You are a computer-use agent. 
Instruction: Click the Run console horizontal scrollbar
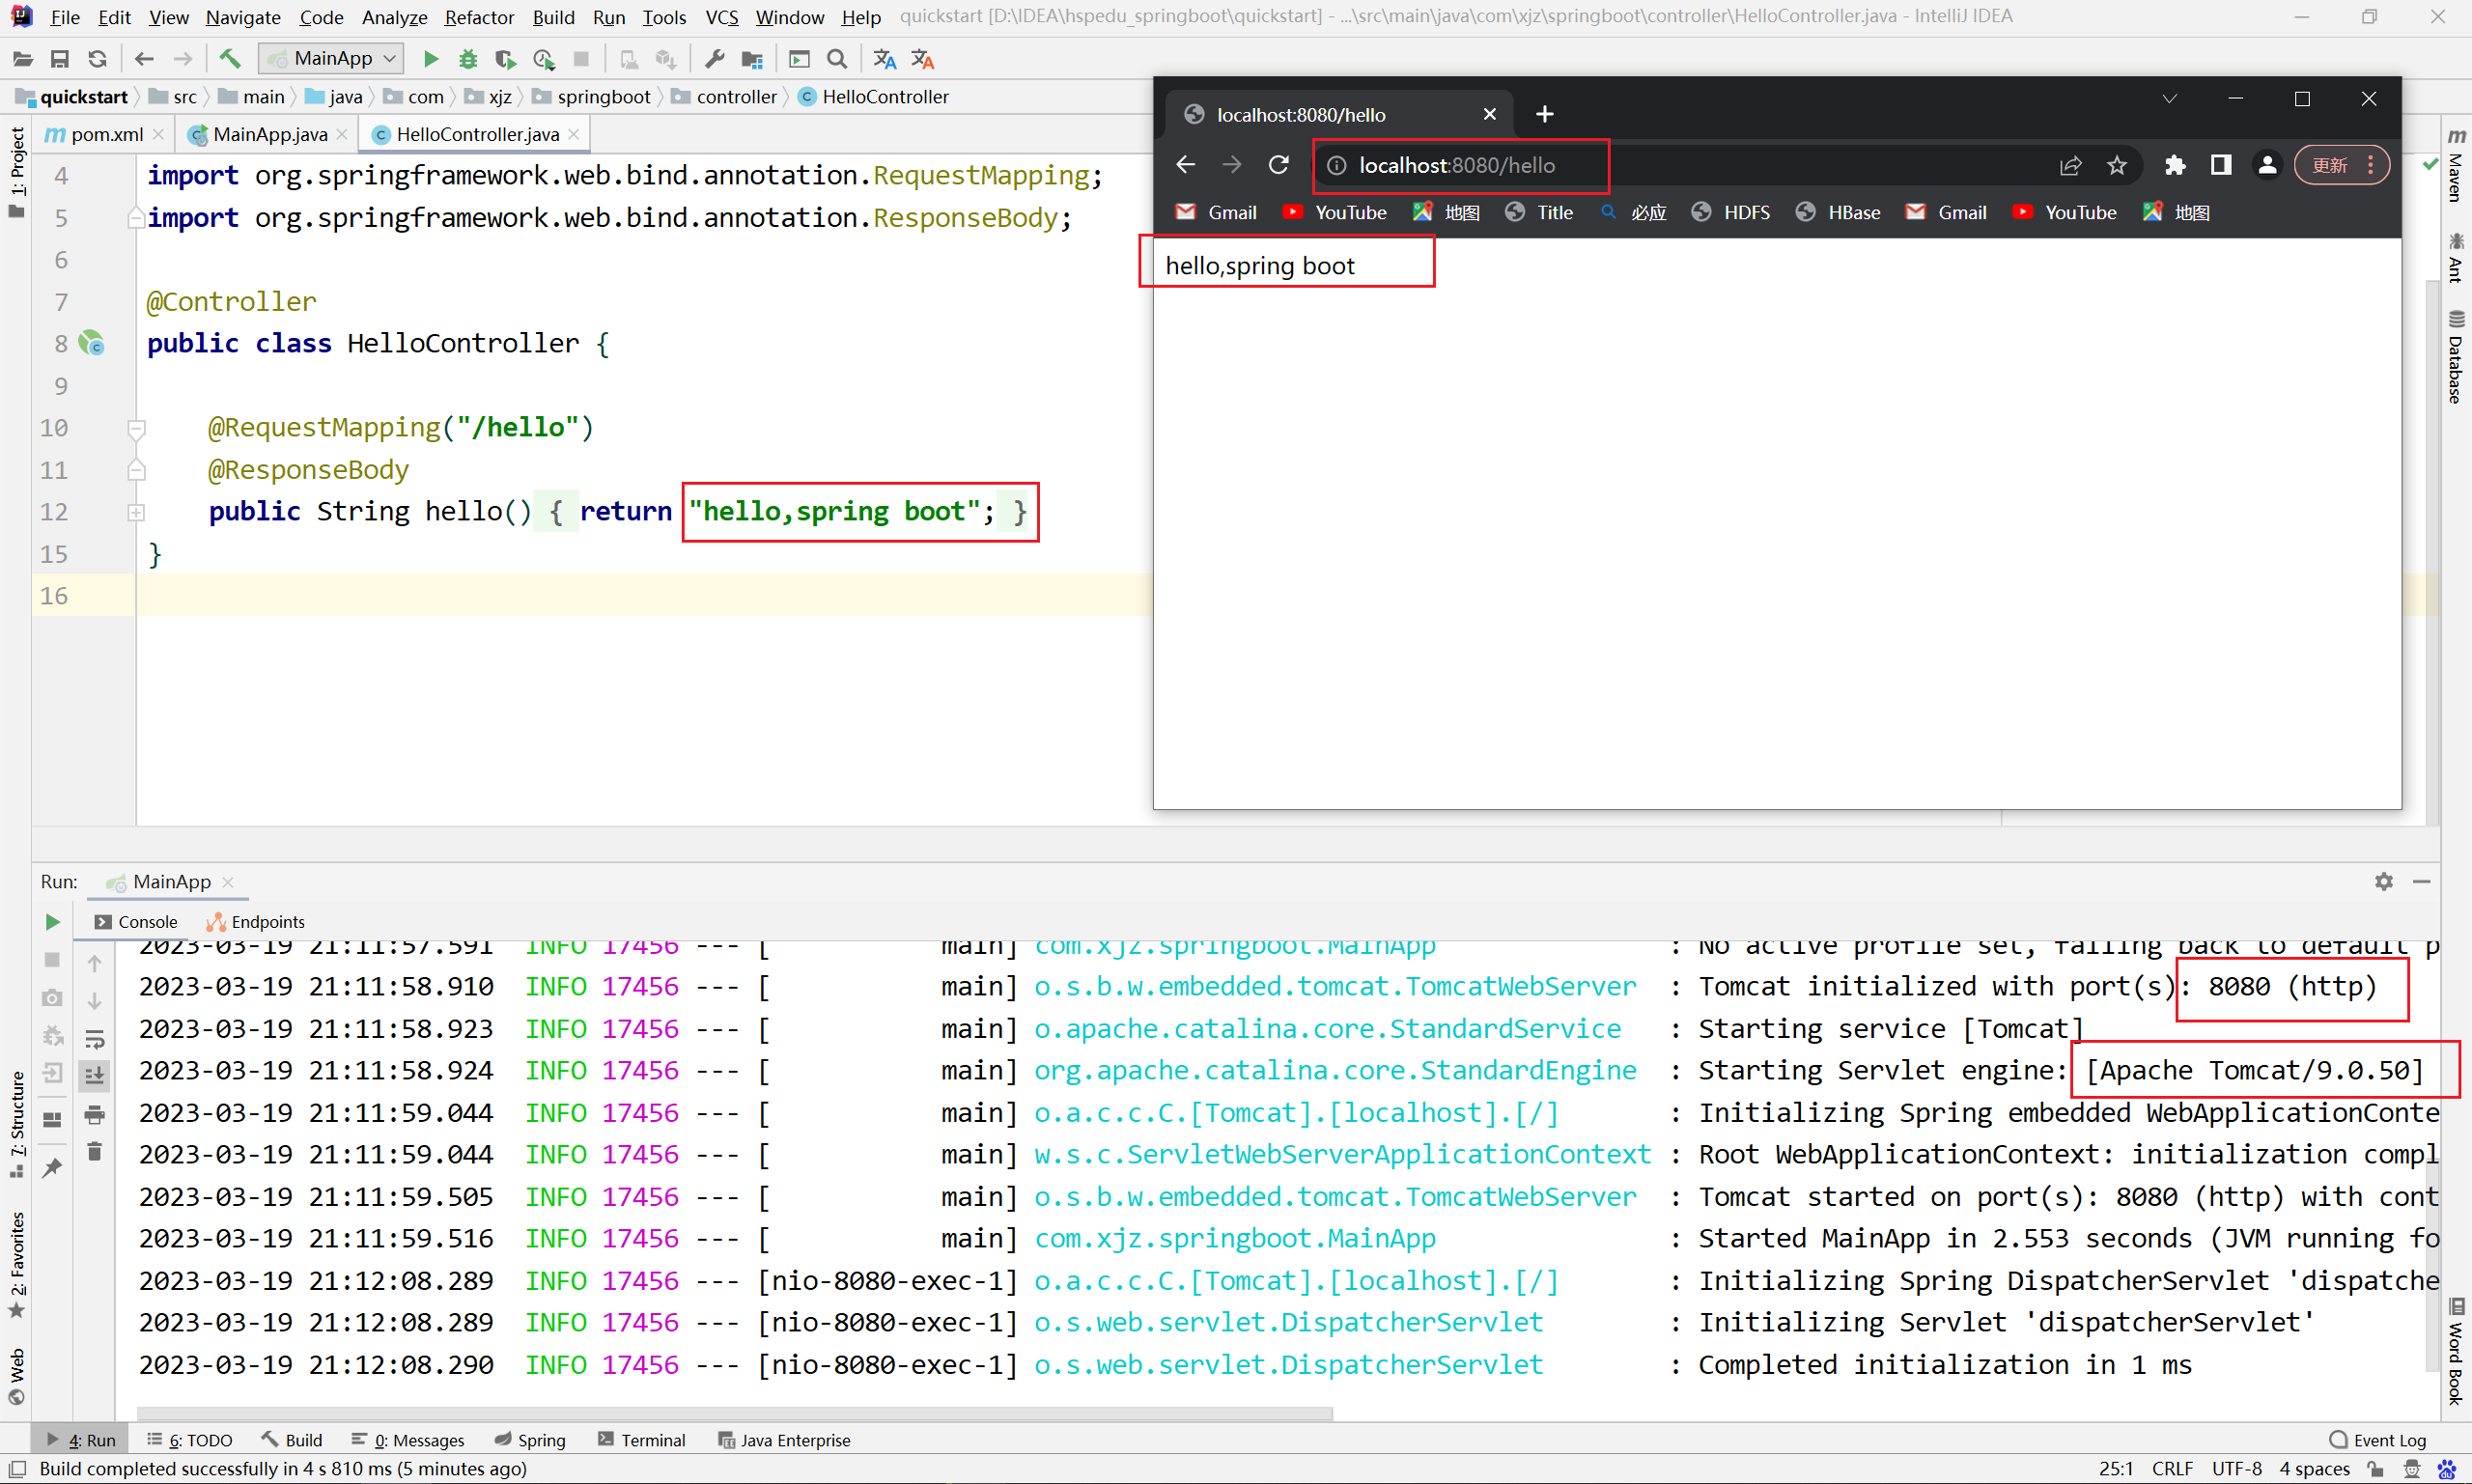click(x=734, y=1413)
